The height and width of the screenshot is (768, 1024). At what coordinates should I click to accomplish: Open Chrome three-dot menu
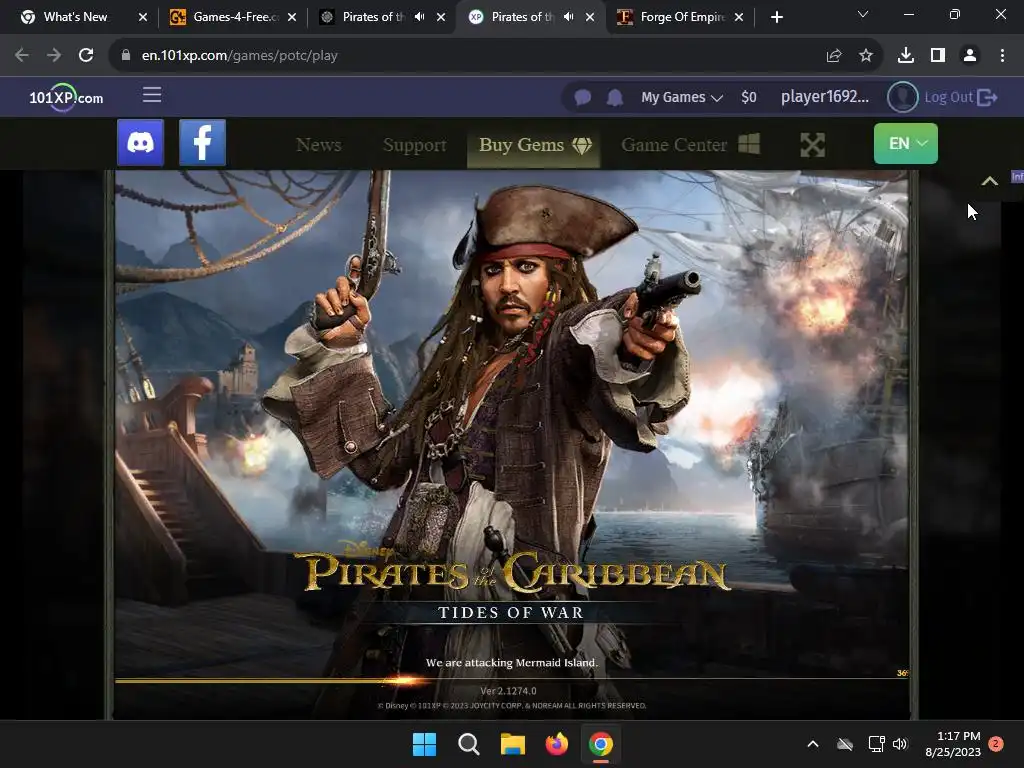pos(1002,56)
